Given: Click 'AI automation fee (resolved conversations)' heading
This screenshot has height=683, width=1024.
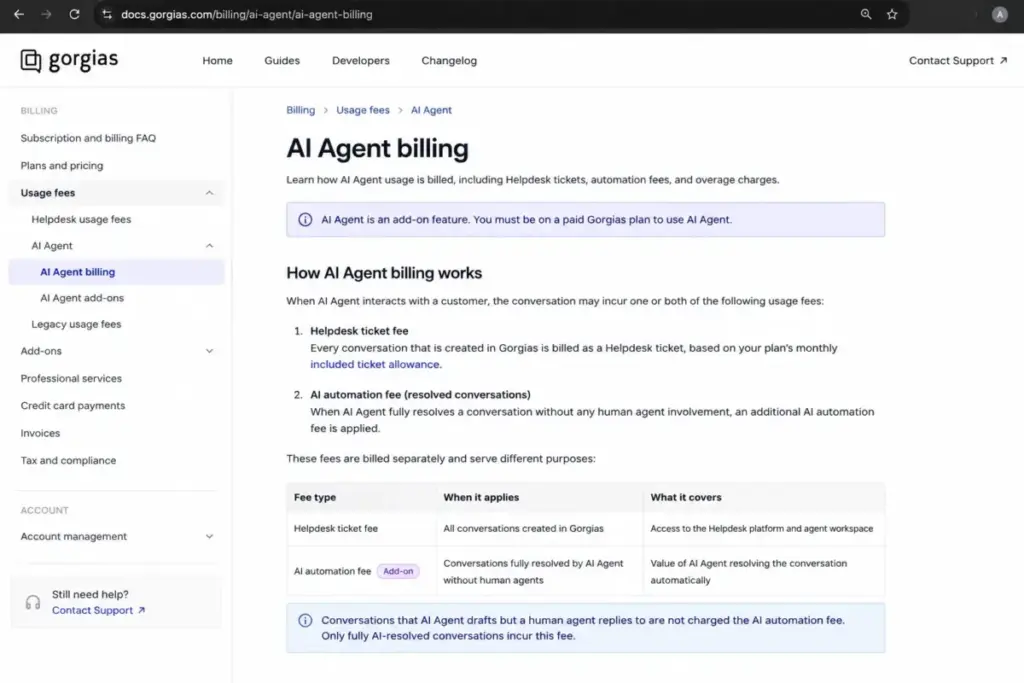Looking at the screenshot, I should pyautogui.click(x=421, y=395).
